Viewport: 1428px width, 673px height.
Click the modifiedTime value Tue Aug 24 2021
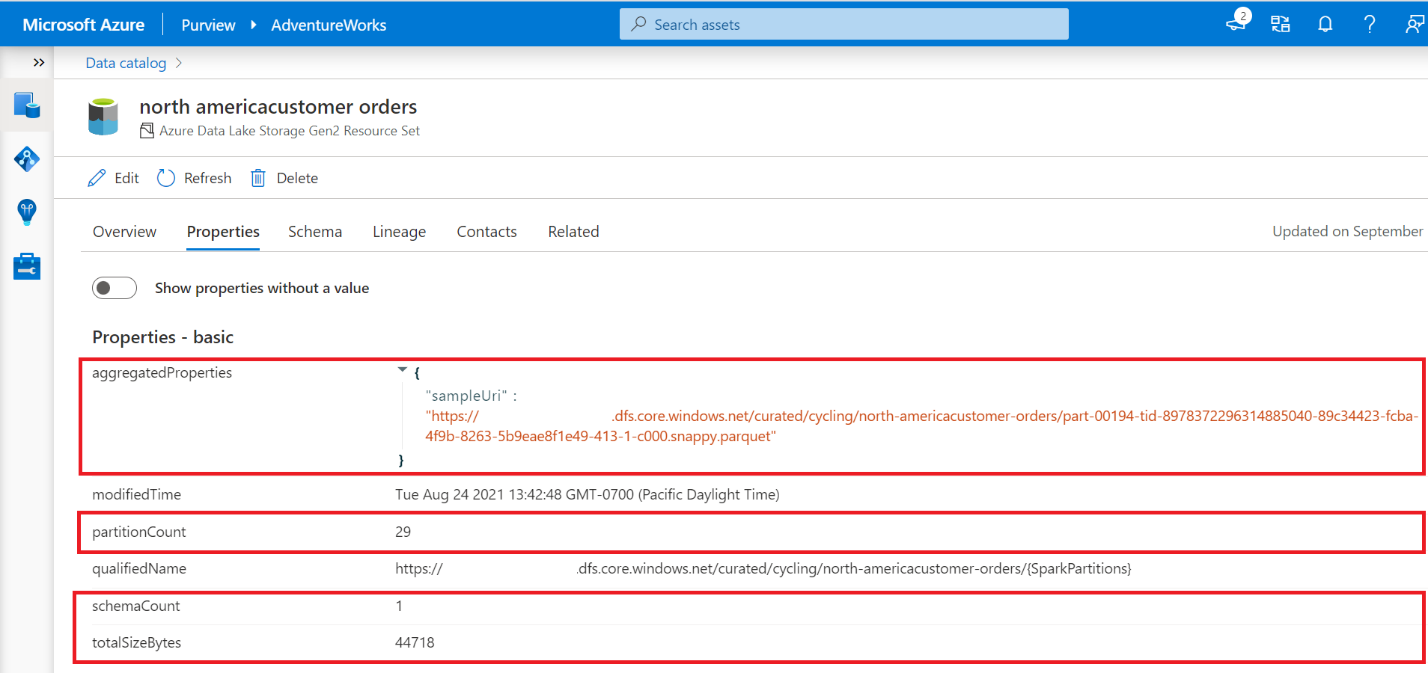[x=587, y=494]
